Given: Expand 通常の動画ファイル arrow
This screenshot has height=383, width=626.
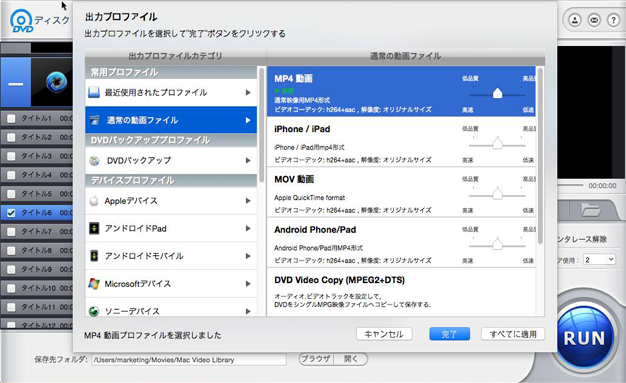Looking at the screenshot, I should (248, 120).
